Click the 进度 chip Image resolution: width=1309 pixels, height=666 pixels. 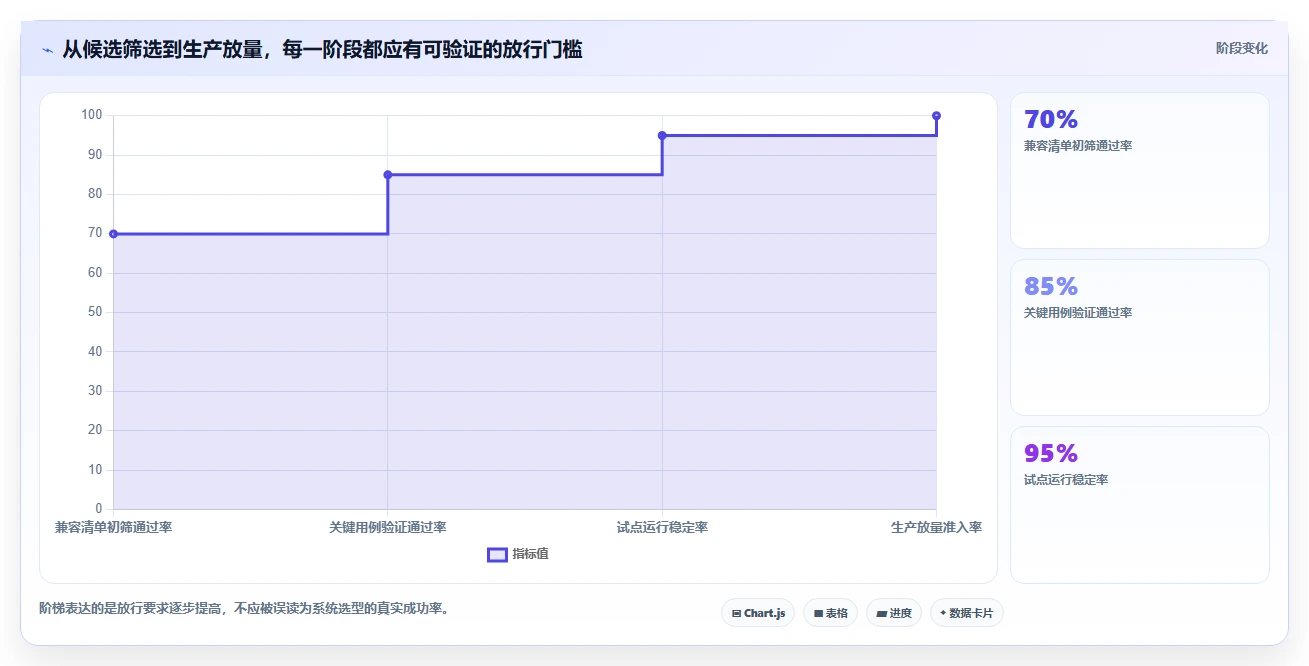click(x=893, y=613)
